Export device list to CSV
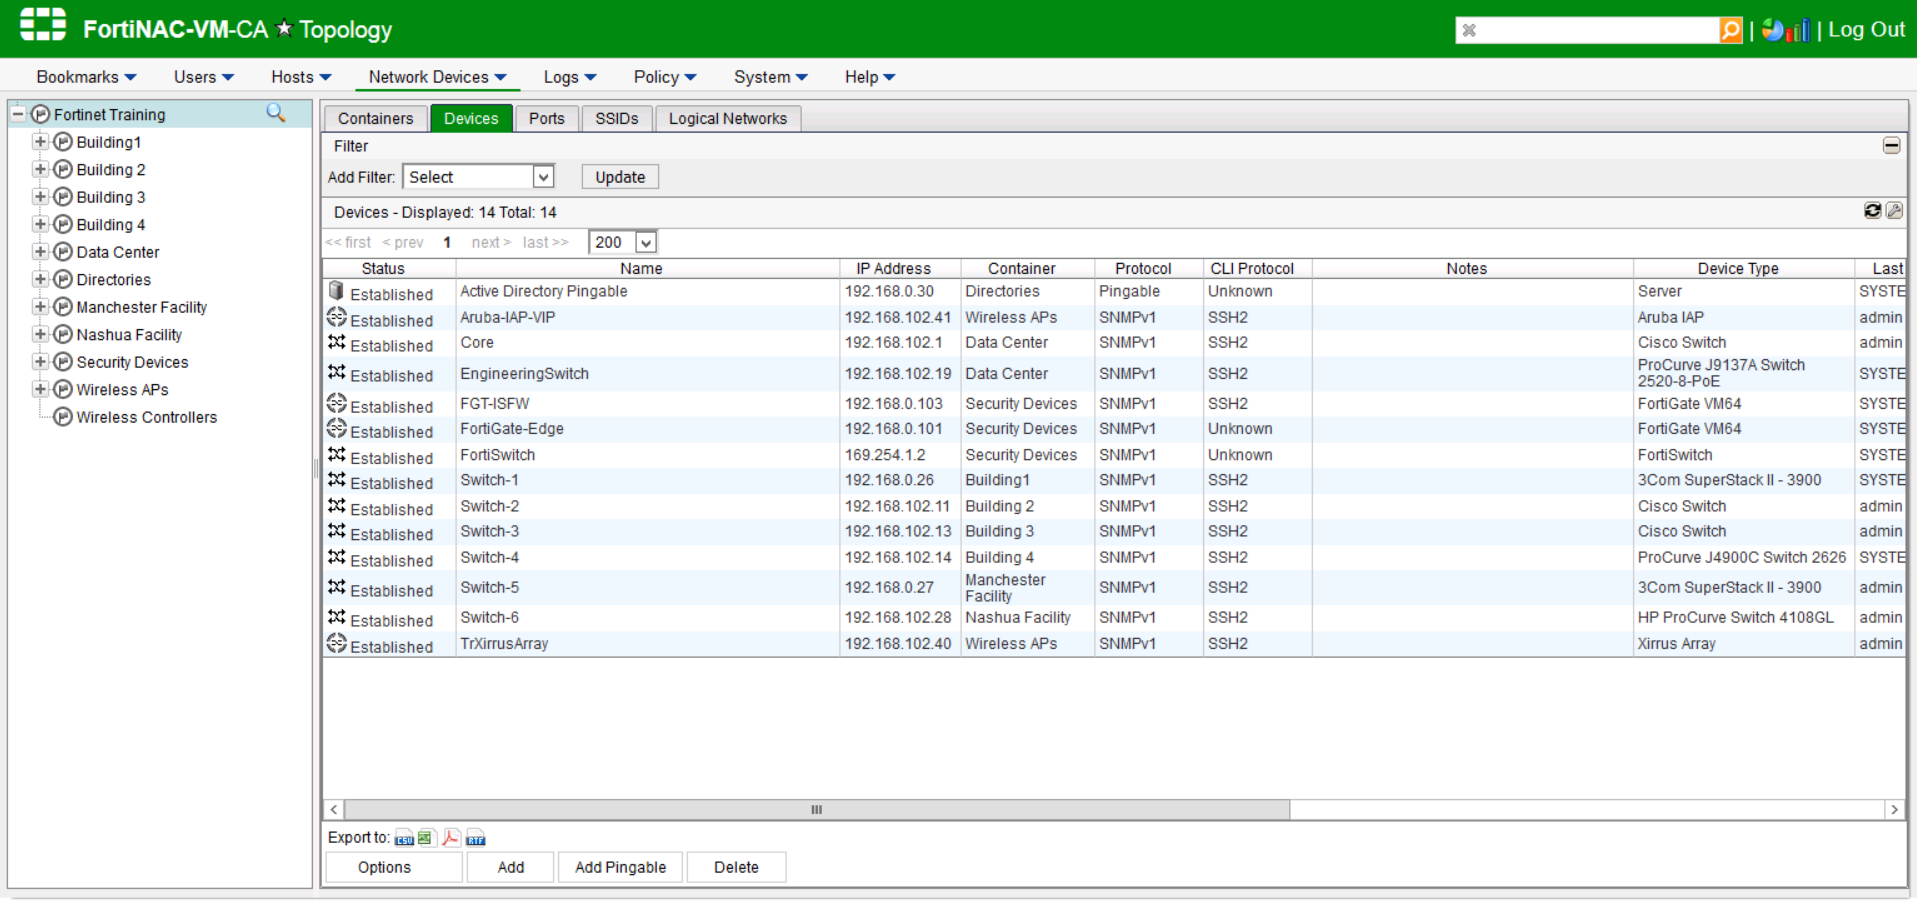The image size is (1917, 907). [404, 838]
